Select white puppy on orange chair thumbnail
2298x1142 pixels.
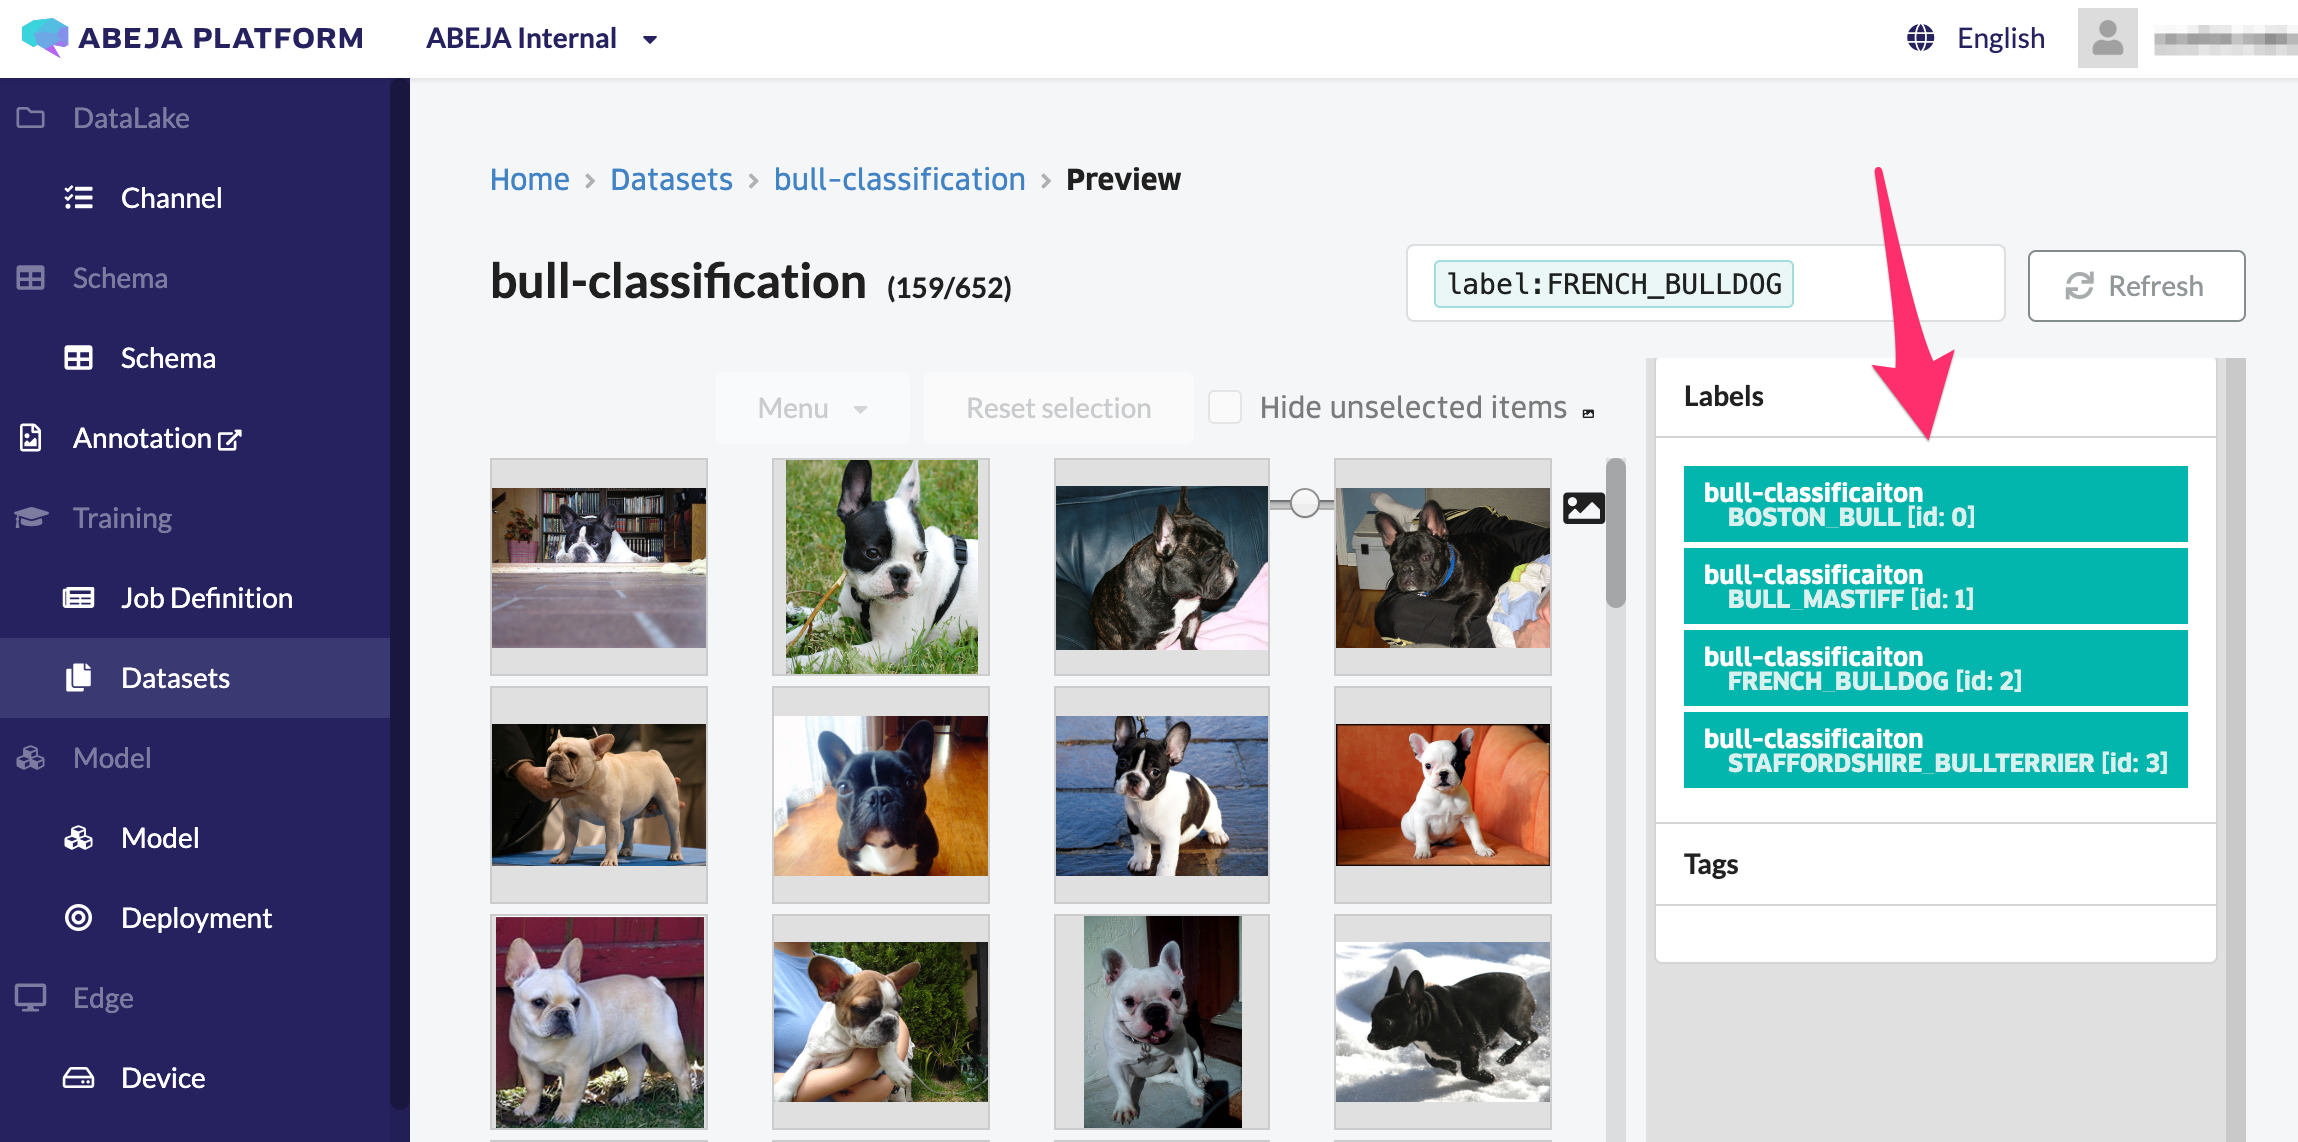[x=1442, y=795]
